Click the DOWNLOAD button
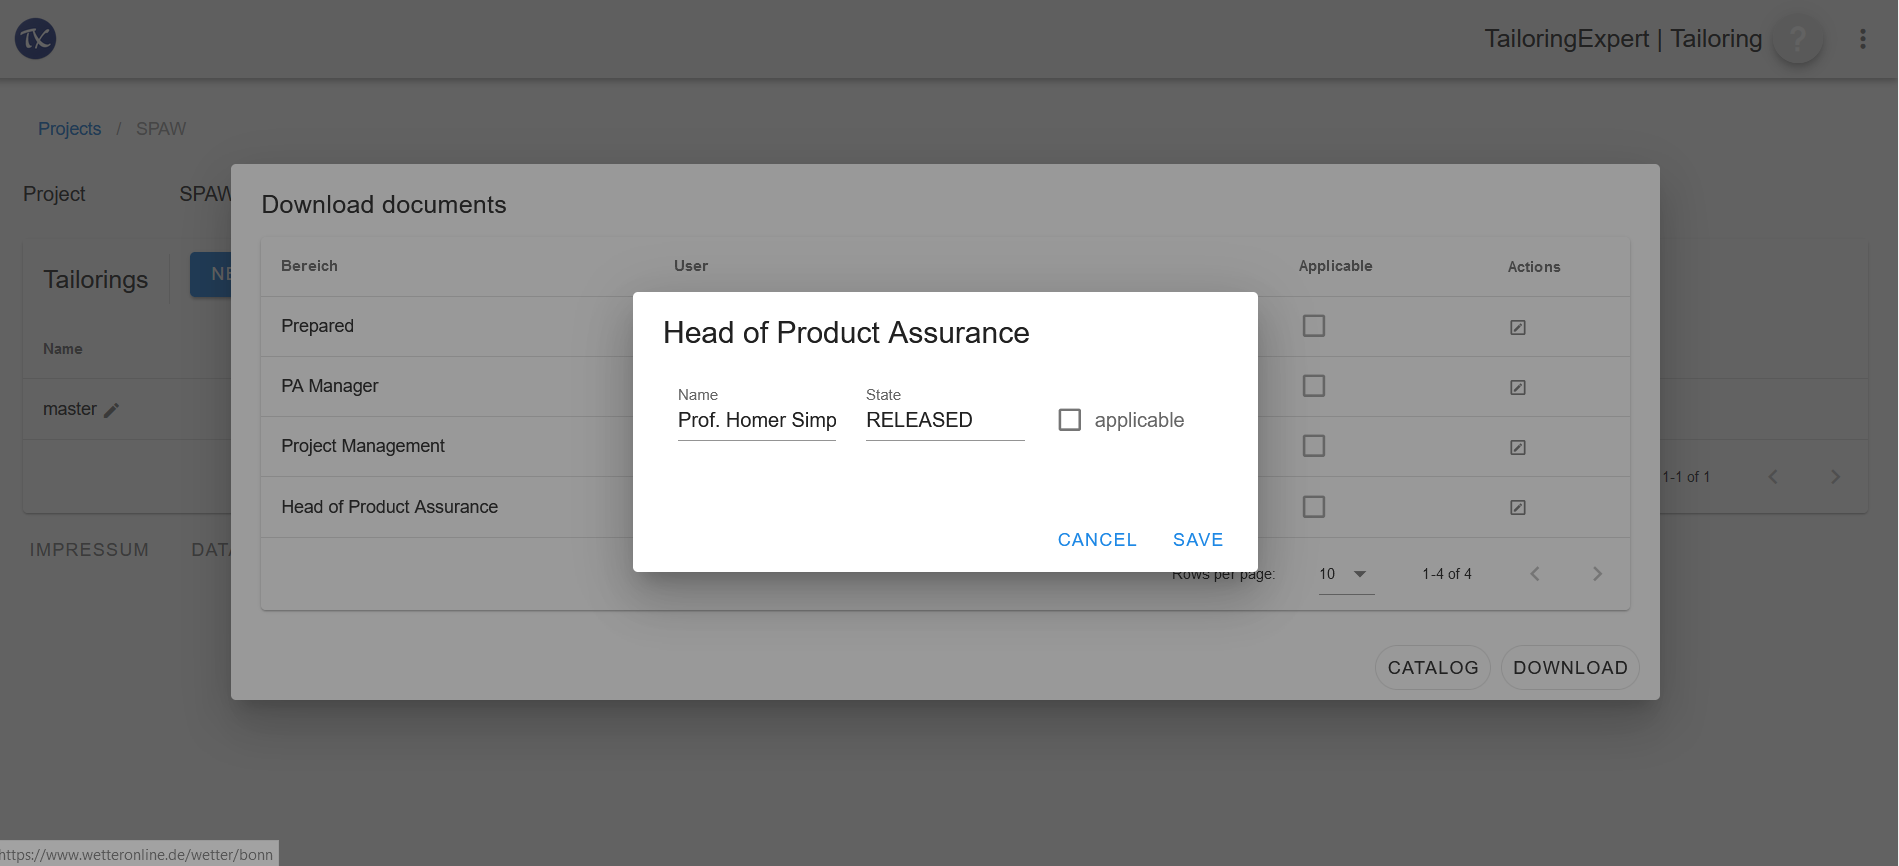1899x866 pixels. [x=1570, y=668]
